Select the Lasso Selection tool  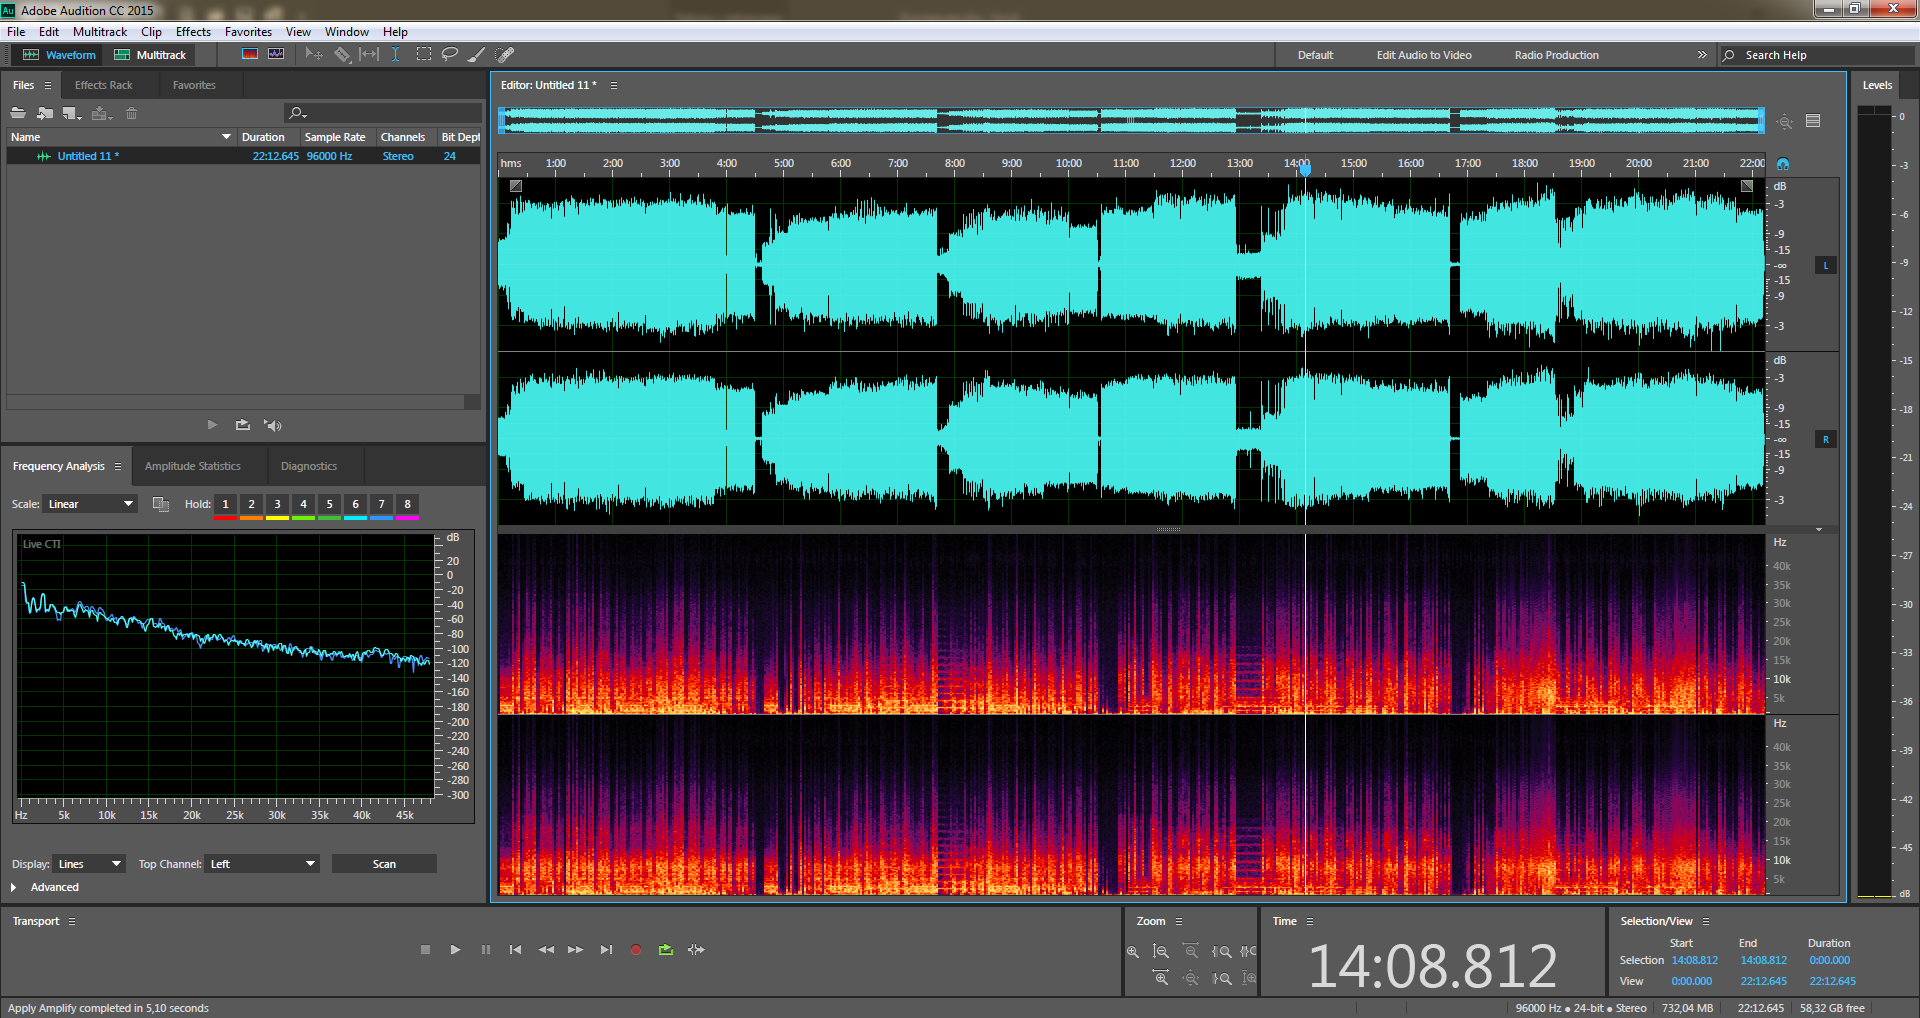450,55
